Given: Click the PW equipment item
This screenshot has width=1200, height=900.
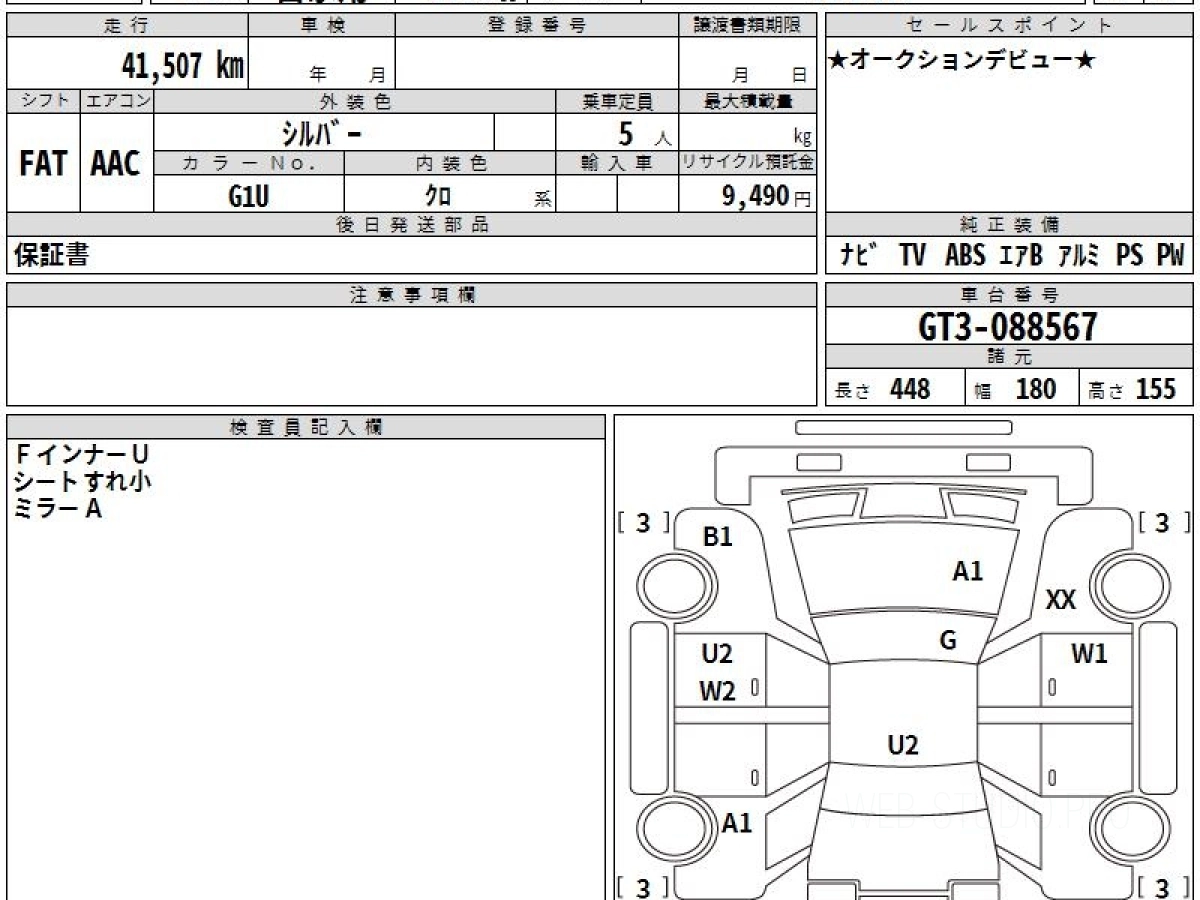Looking at the screenshot, I should [x=1170, y=256].
